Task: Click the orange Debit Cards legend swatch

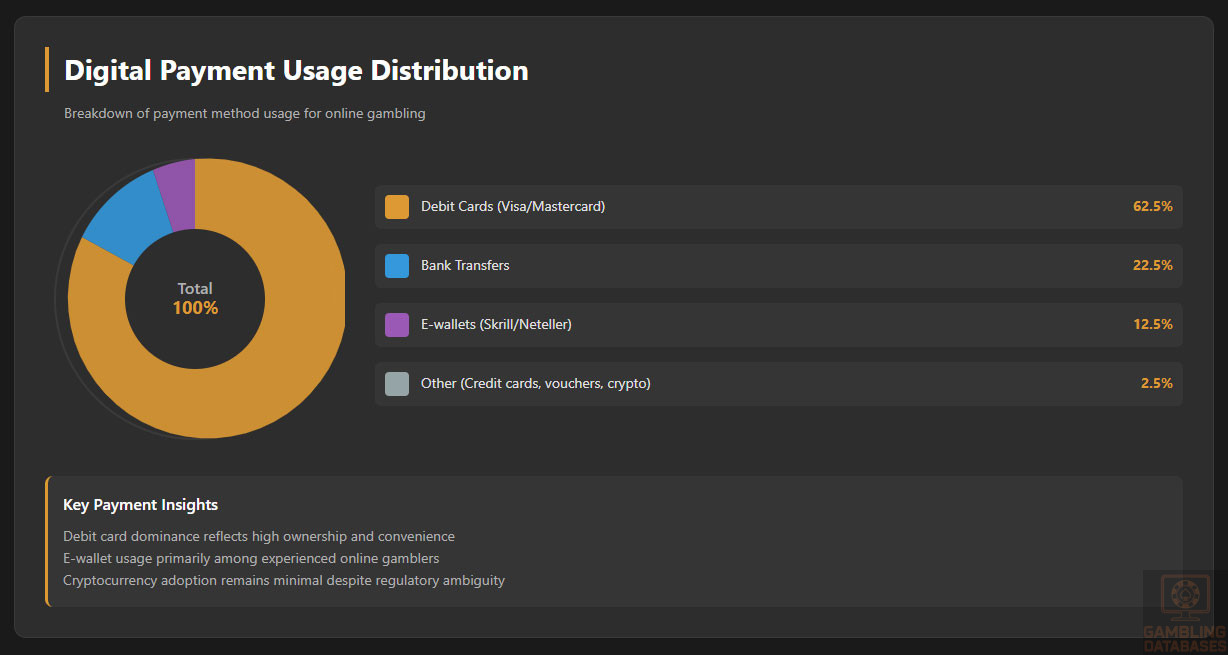Action: 397,206
